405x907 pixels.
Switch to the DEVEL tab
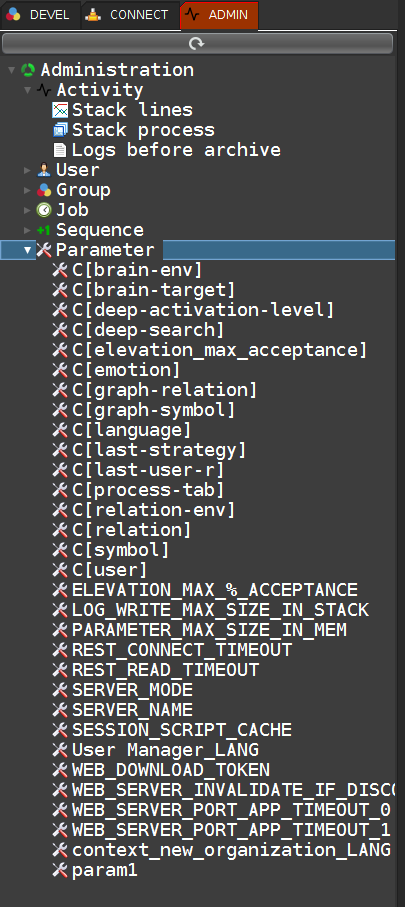coord(40,15)
